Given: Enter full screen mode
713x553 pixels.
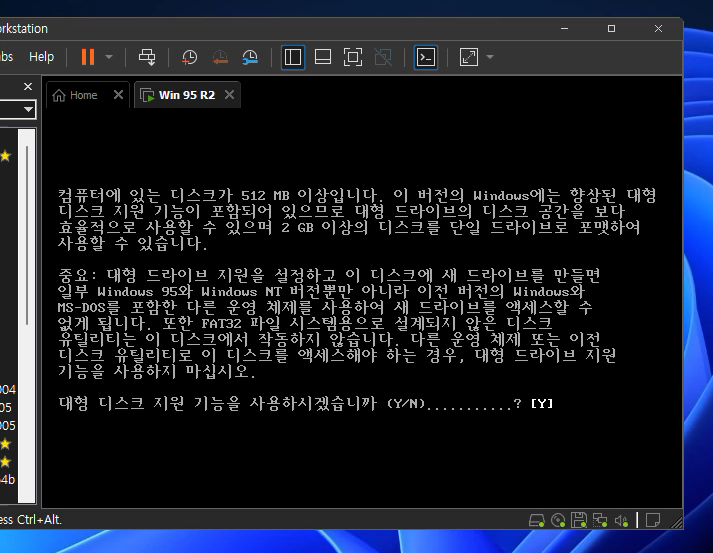Looking at the screenshot, I should 353,57.
